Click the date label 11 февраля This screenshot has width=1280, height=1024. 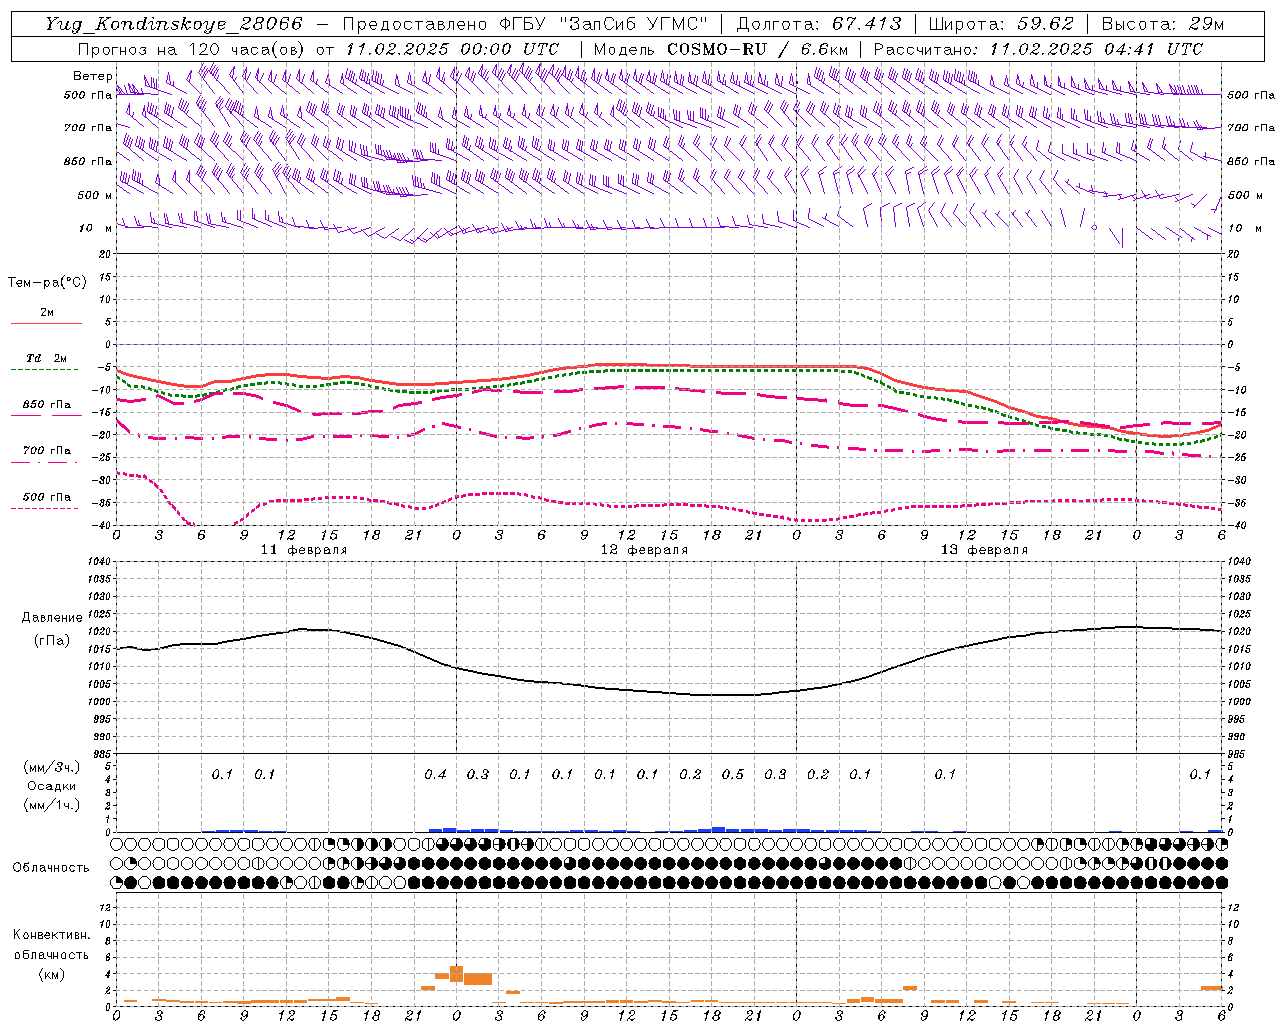[304, 550]
